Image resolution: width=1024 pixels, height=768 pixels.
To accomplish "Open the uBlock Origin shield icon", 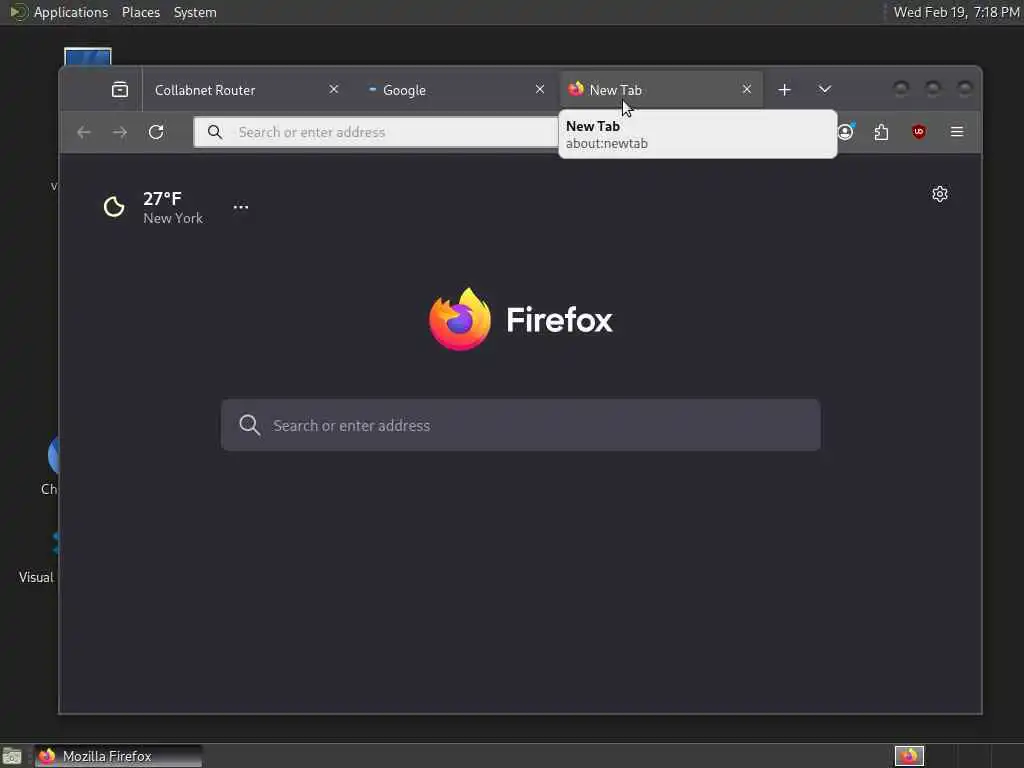I will click(x=919, y=132).
